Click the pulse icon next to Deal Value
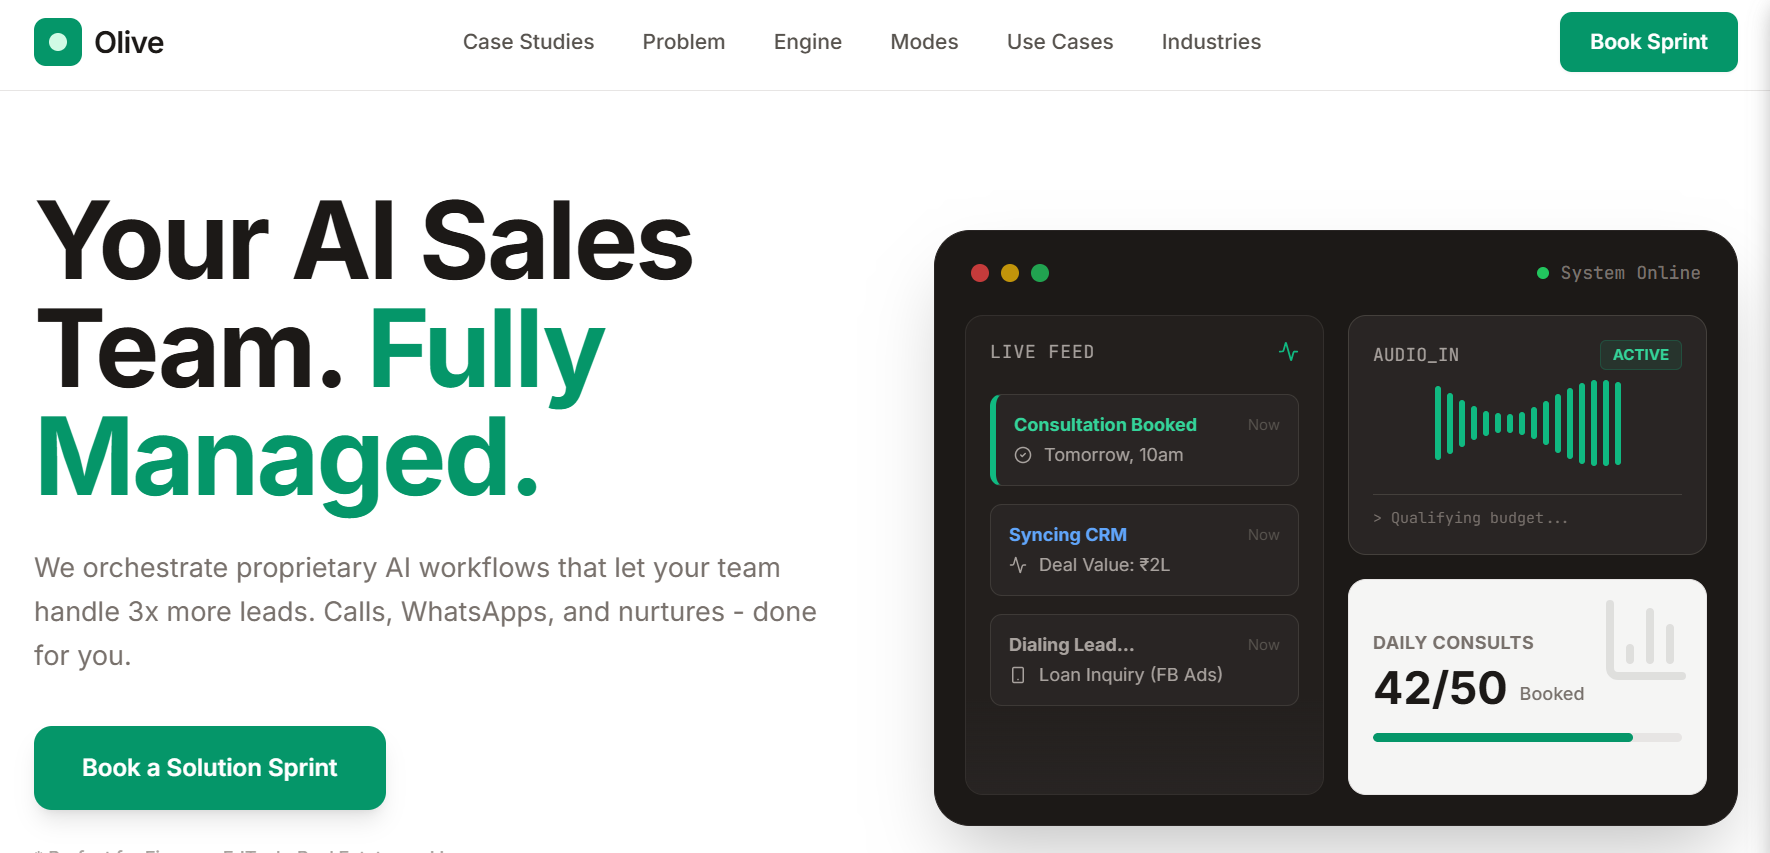Viewport: 1770px width, 853px height. tap(1018, 565)
